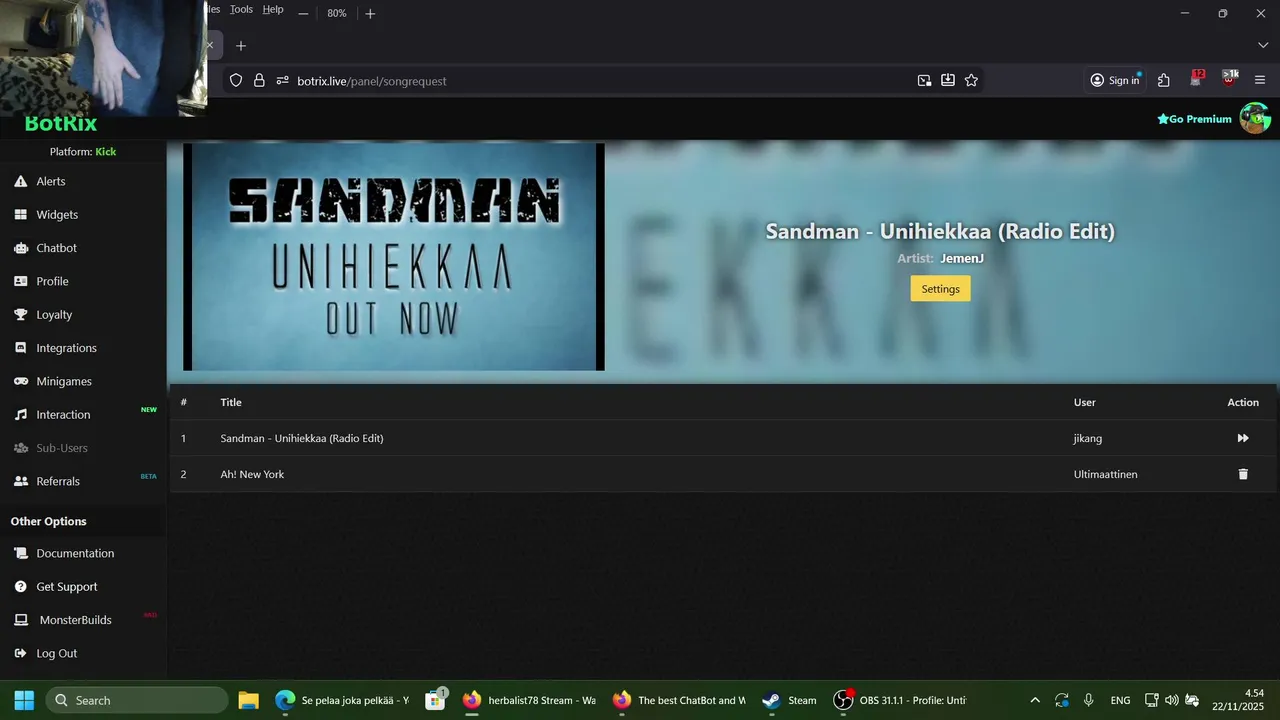Open the clock showing 22/11/2025
This screenshot has width=1280, height=720.
[1238, 700]
